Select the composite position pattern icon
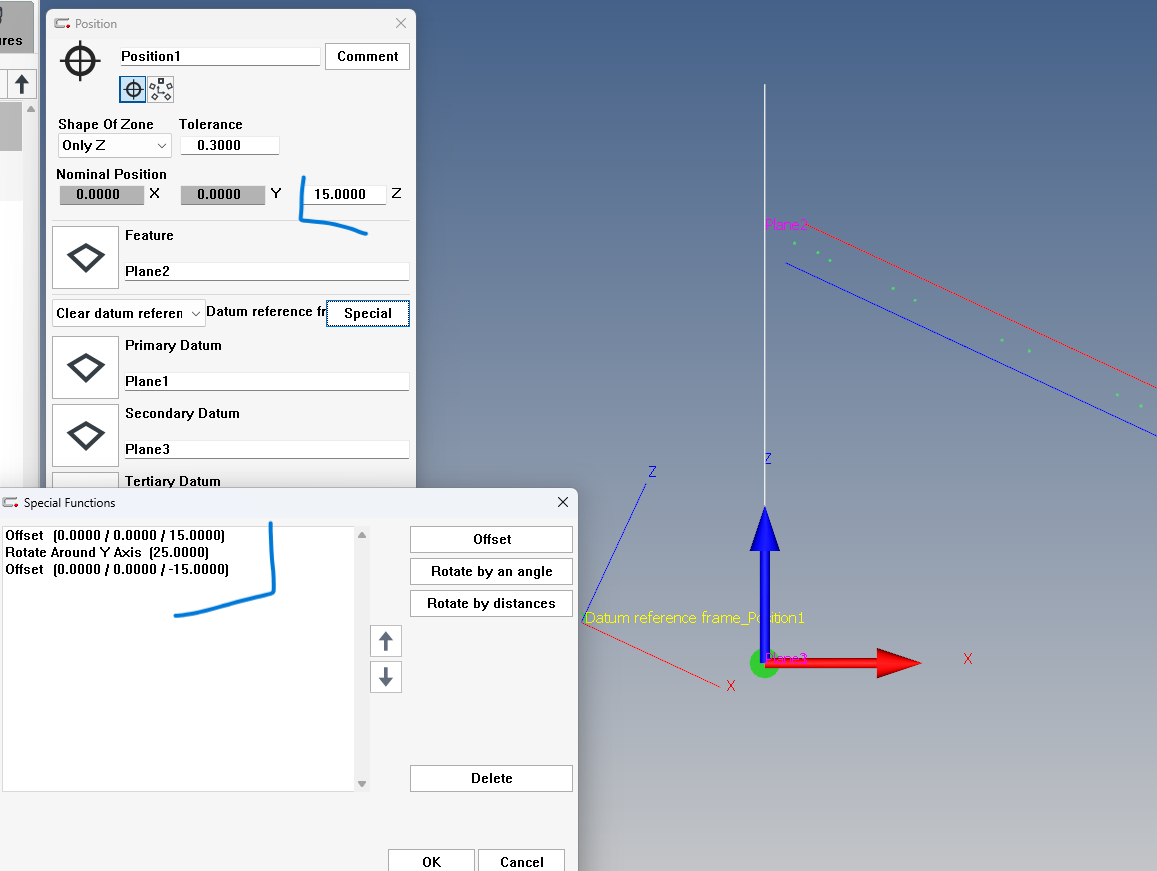This screenshot has width=1157, height=871. point(161,90)
